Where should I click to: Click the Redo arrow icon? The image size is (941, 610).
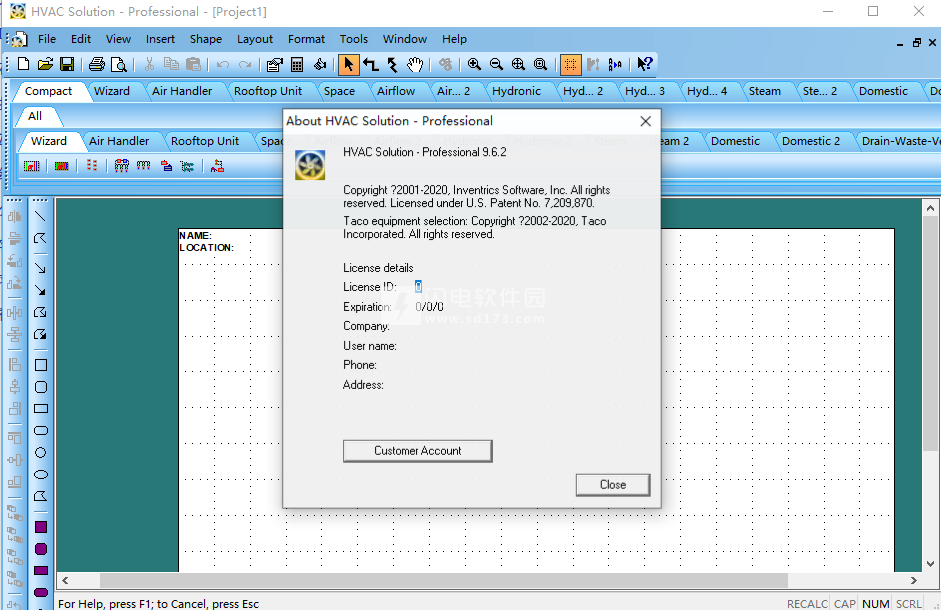245,64
